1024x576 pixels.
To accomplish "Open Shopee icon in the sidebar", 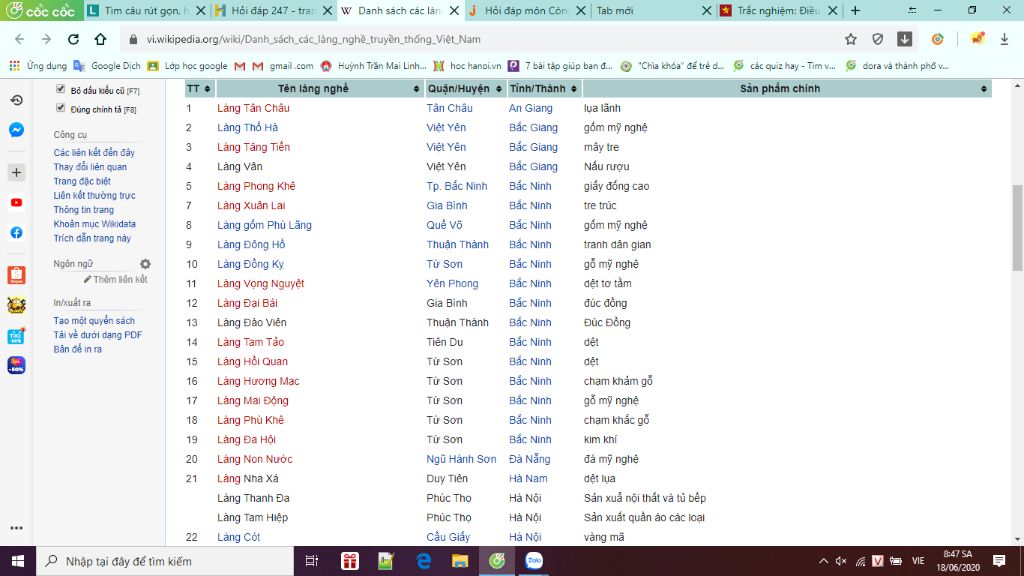I will coord(16,274).
